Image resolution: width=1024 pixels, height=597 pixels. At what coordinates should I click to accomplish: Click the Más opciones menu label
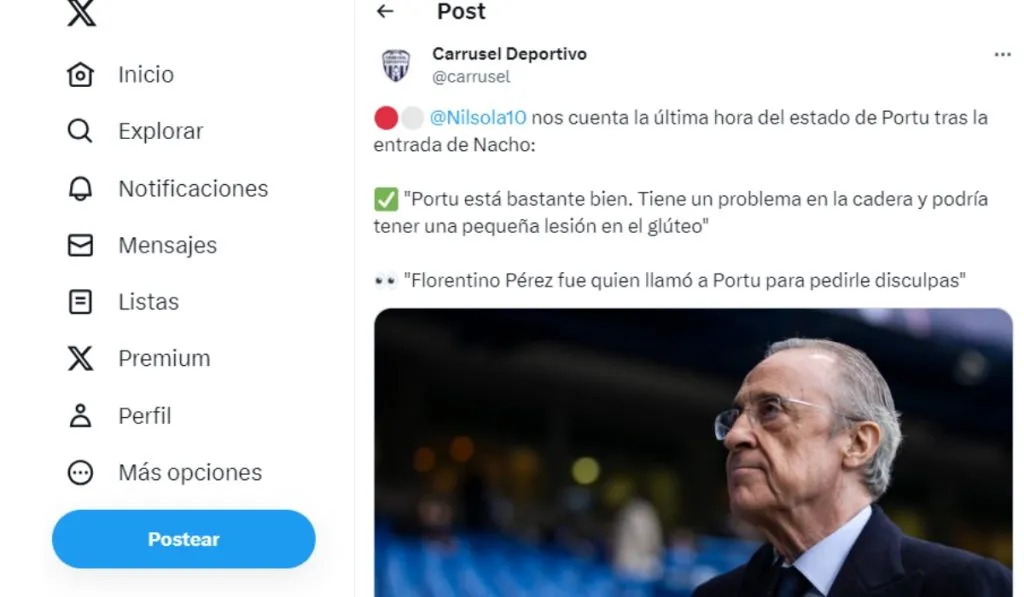[x=190, y=472]
